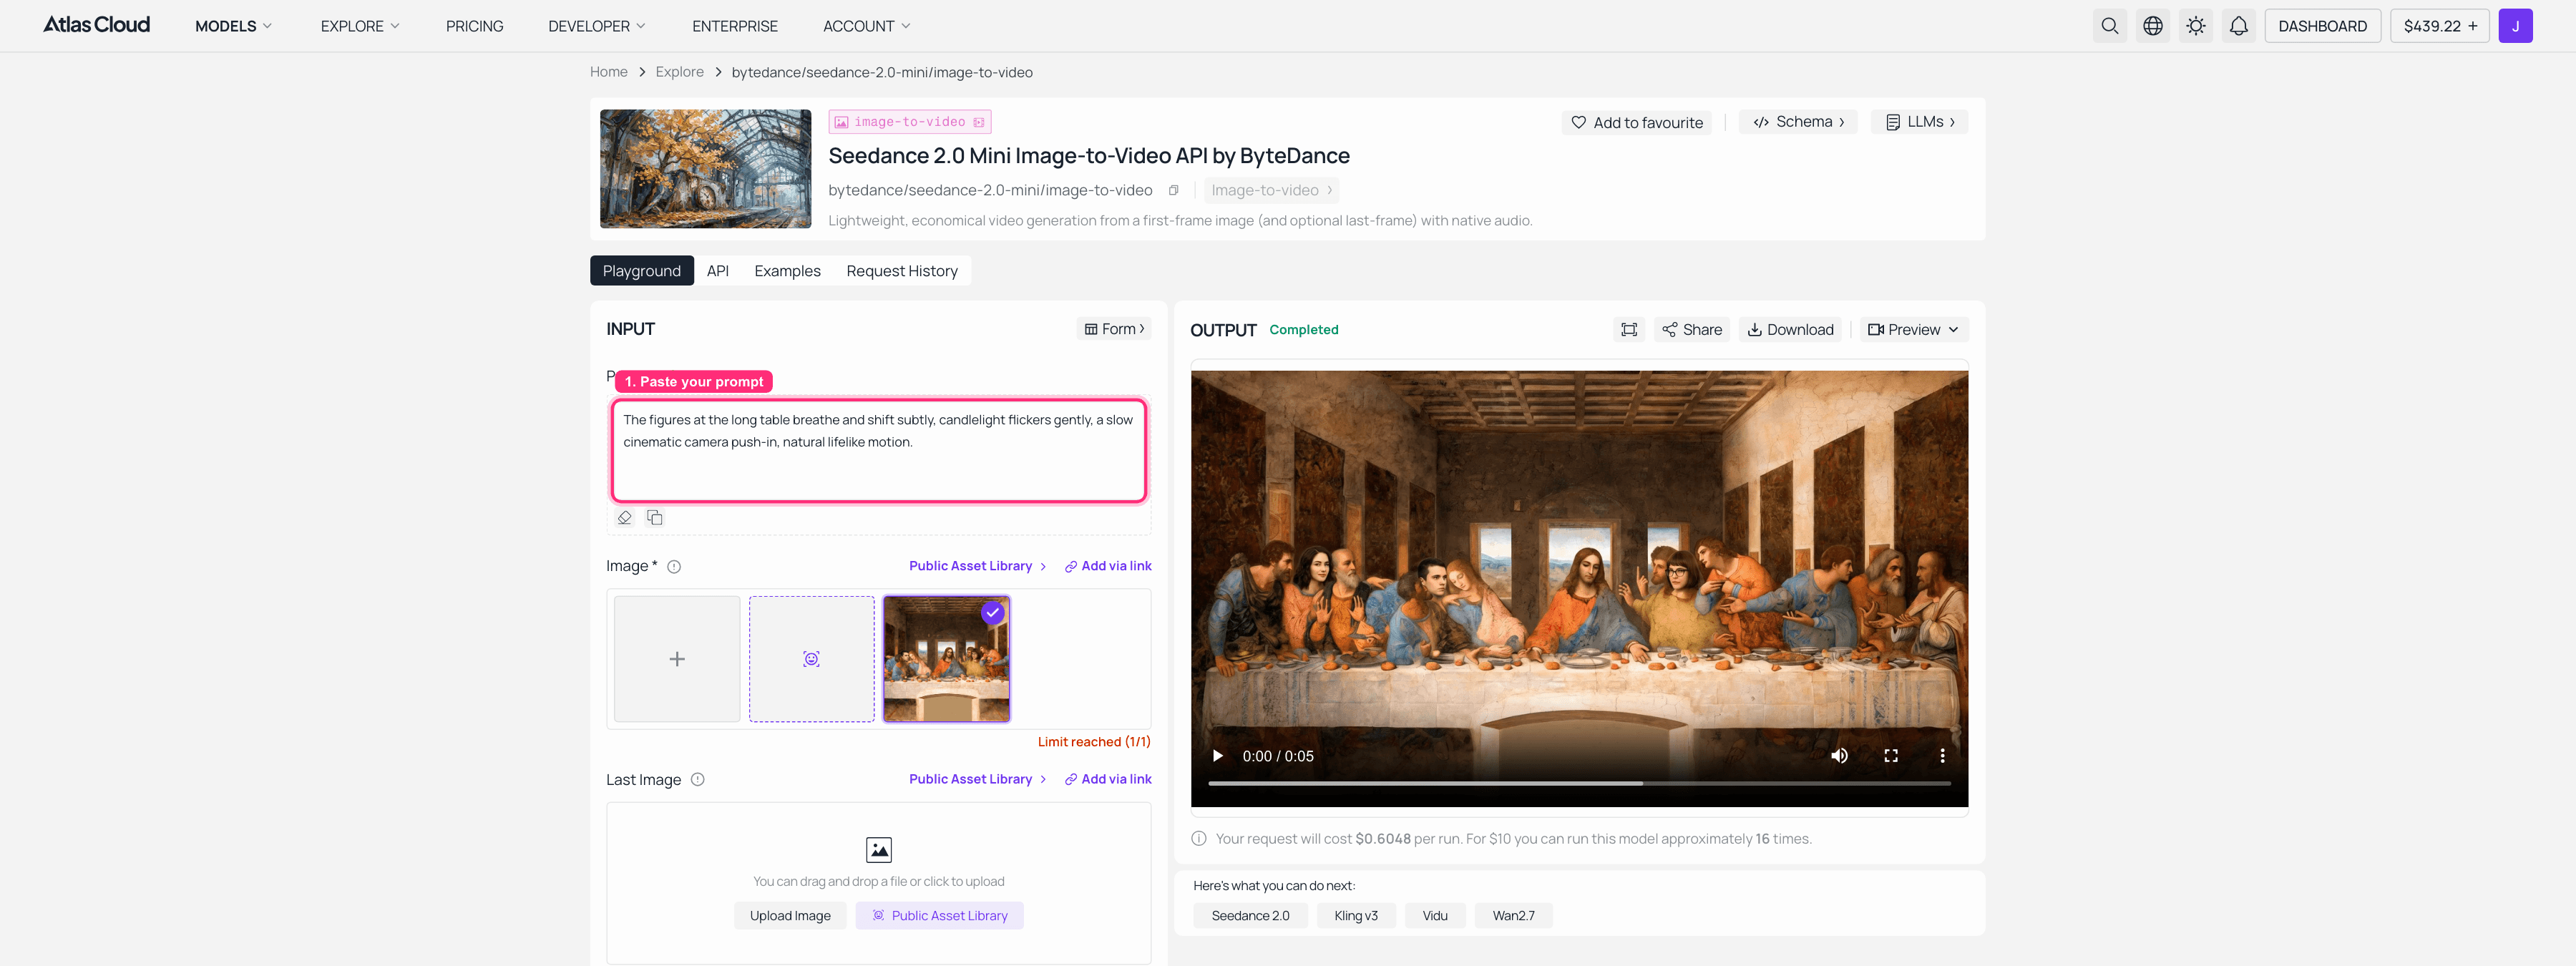2576x966 pixels.
Task: Open the EXPLORE dropdown menu
Action: coord(359,26)
